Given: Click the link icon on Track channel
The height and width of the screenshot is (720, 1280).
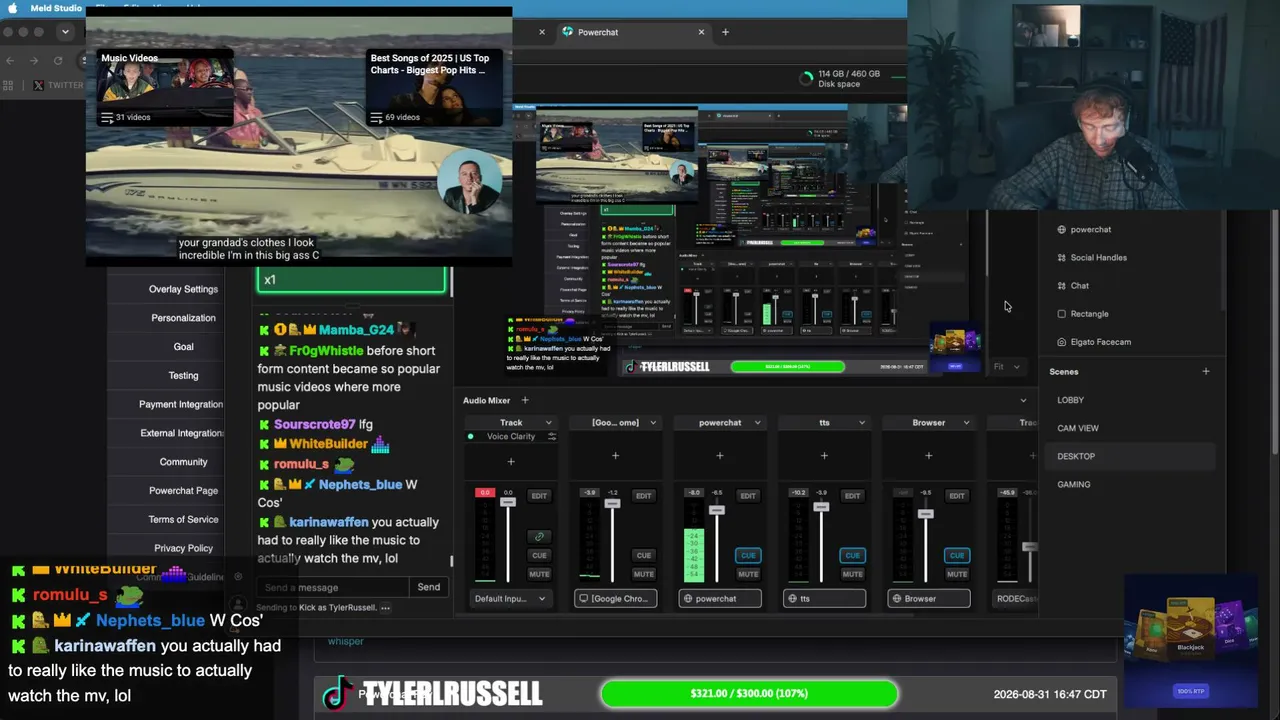Looking at the screenshot, I should click(539, 536).
